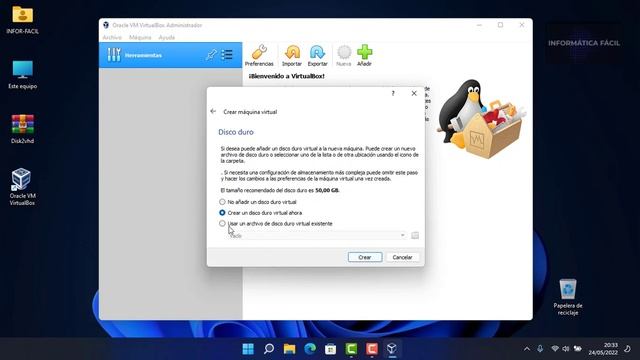640x360 pixels.
Task: Select the Este equipo desktop icon
Action: pos(22,75)
